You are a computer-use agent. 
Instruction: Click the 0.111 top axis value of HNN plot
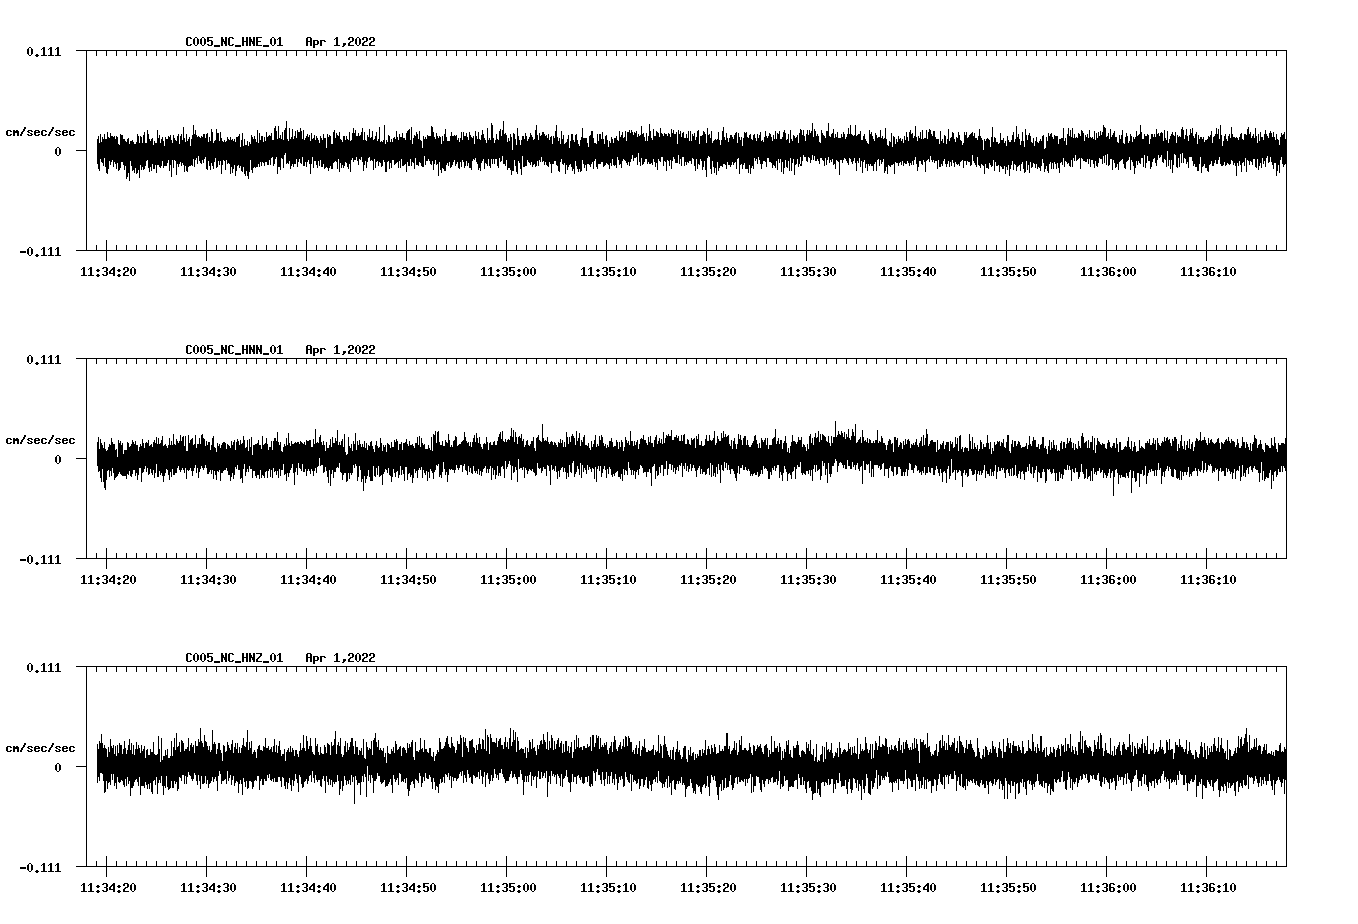[x=43, y=359]
